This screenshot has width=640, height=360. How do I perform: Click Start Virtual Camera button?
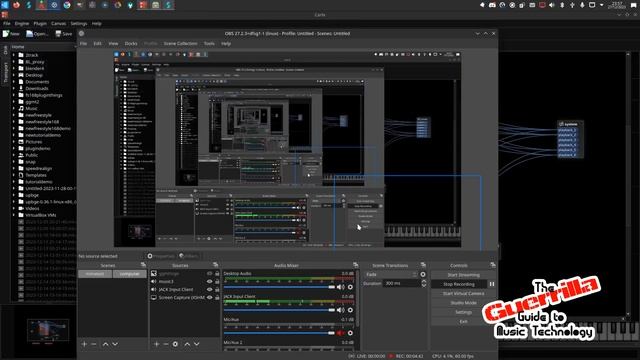tap(463, 293)
